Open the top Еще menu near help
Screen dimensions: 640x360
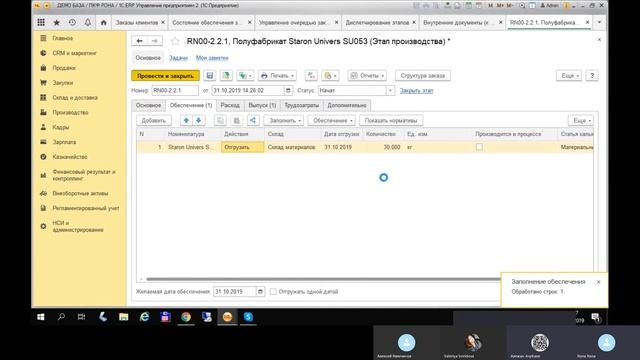pos(569,76)
